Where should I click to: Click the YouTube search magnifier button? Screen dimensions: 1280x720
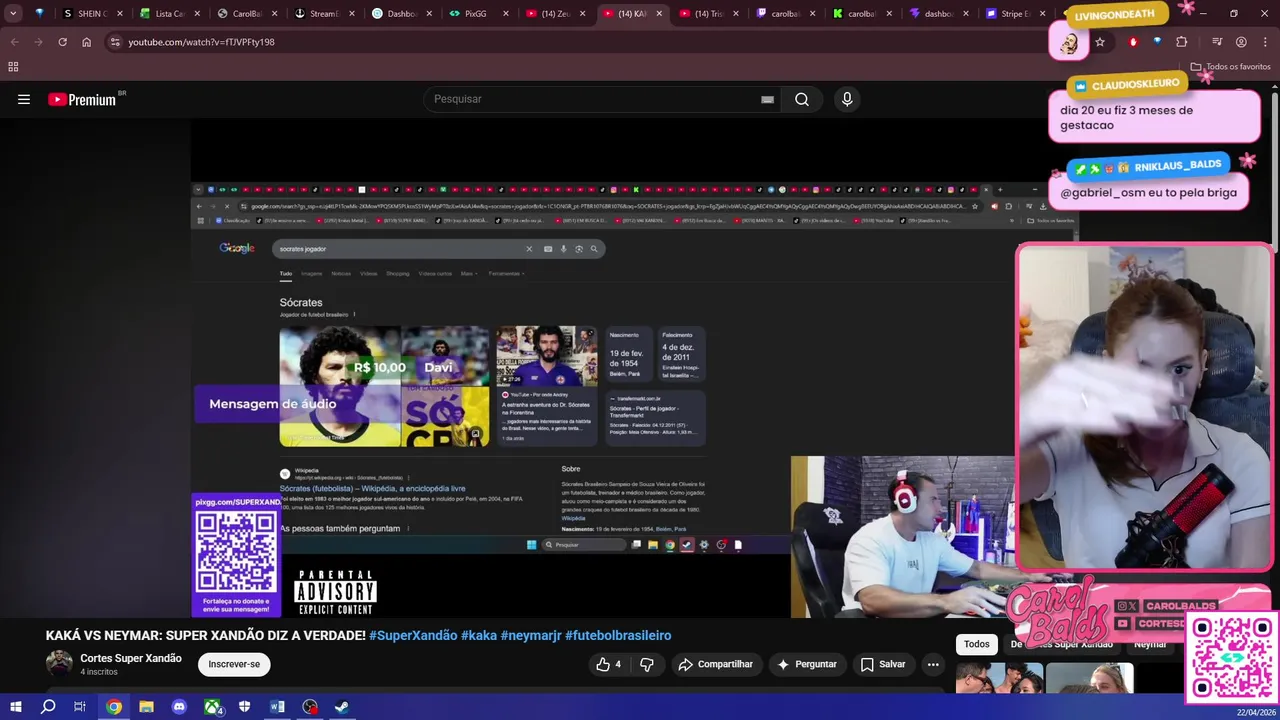pyautogui.click(x=802, y=99)
